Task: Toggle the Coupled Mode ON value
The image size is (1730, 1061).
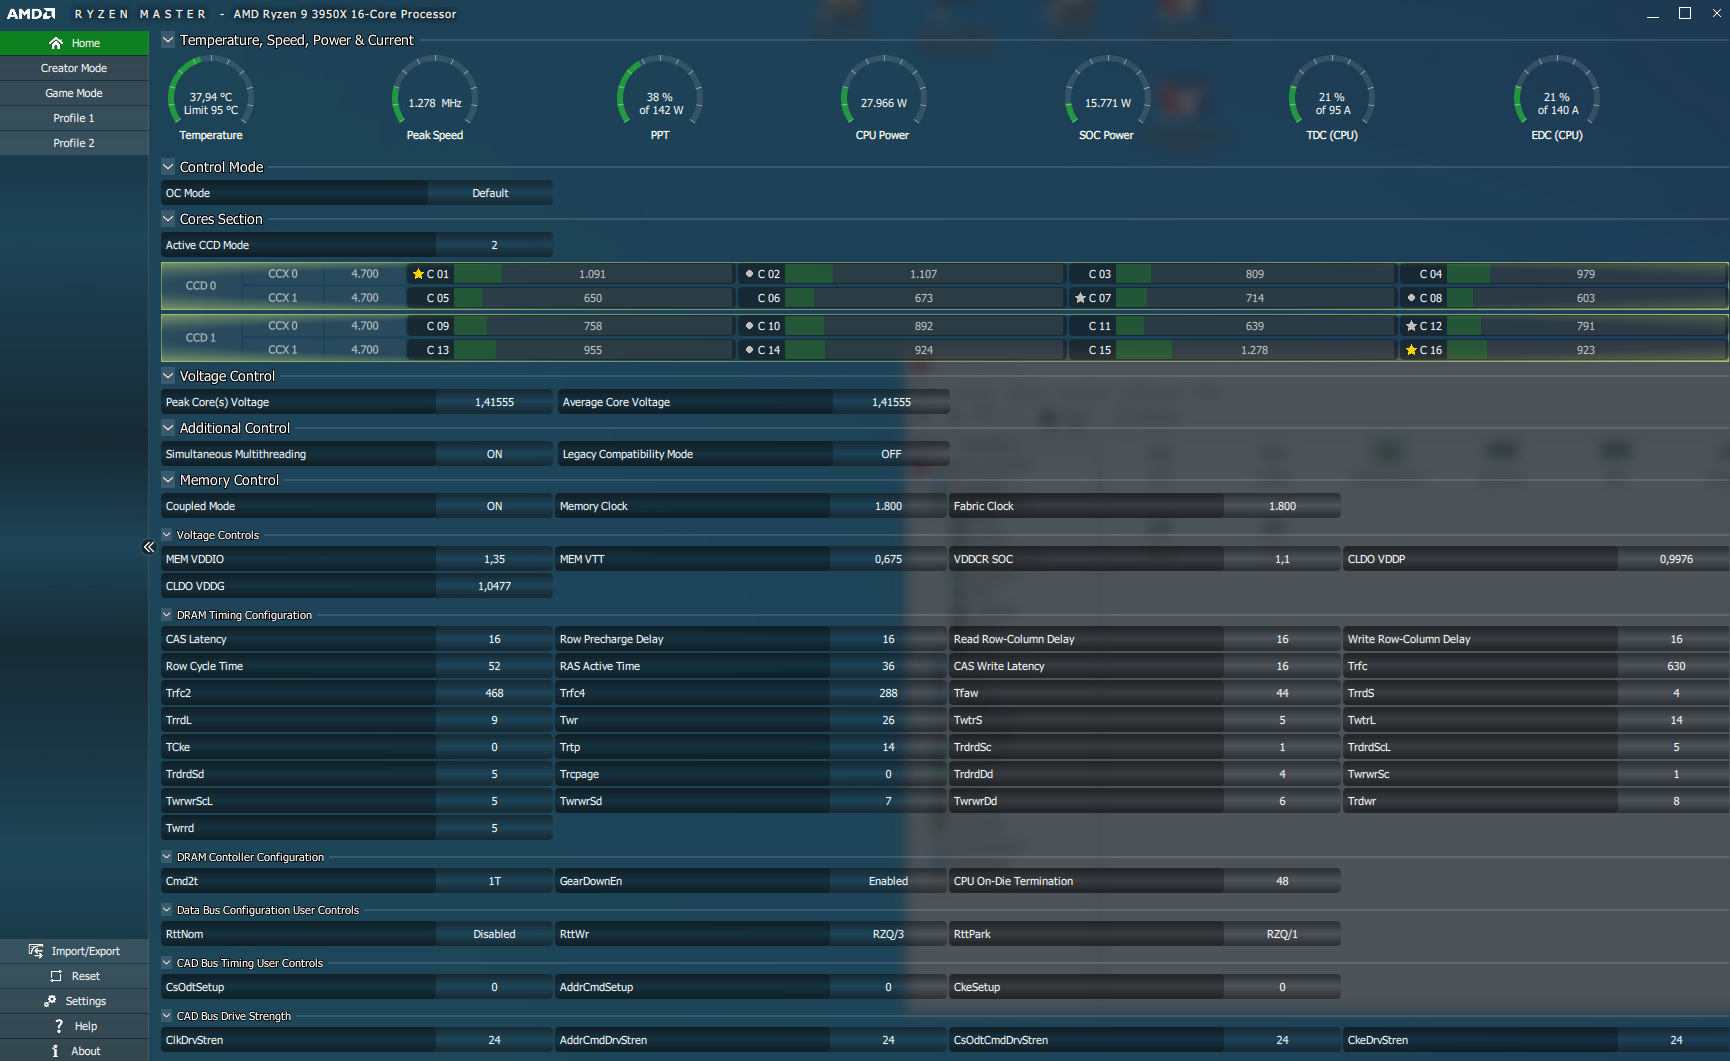Action: [494, 506]
